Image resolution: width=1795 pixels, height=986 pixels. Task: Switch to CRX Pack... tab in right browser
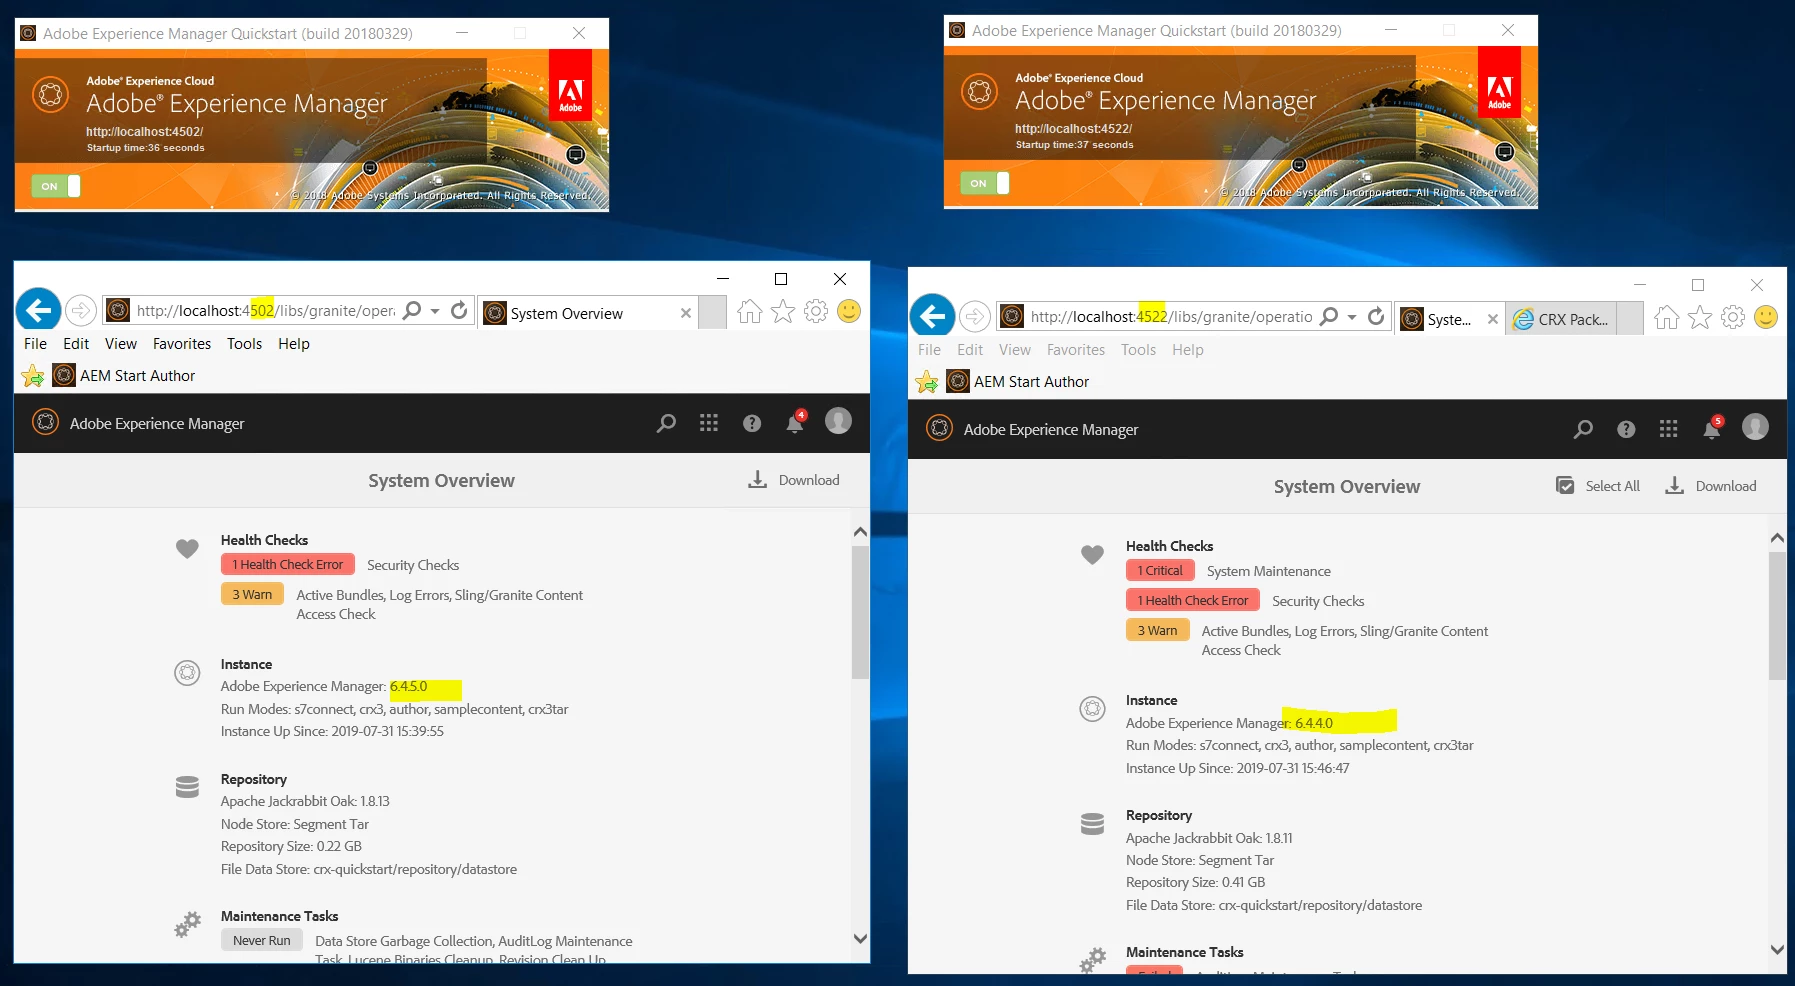tap(1562, 319)
